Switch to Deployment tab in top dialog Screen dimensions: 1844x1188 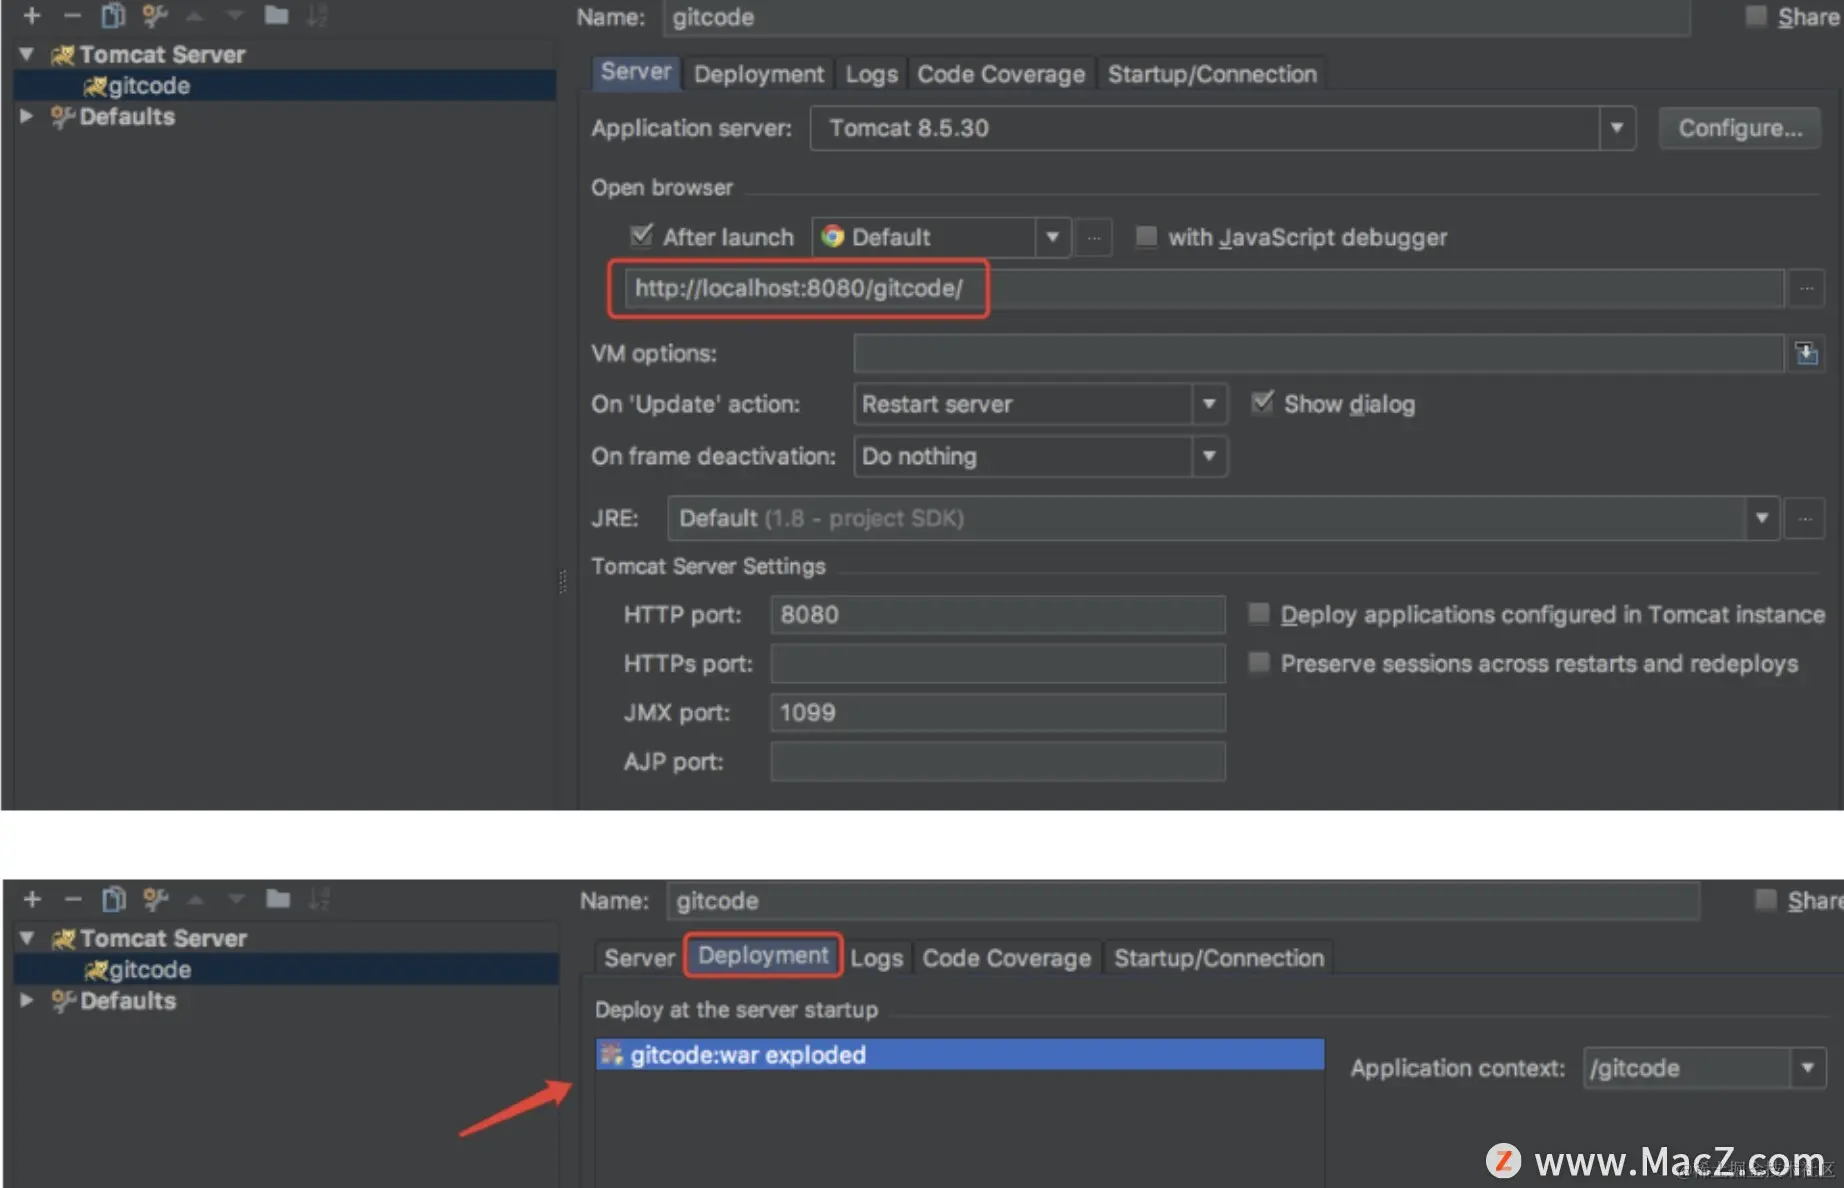(759, 74)
